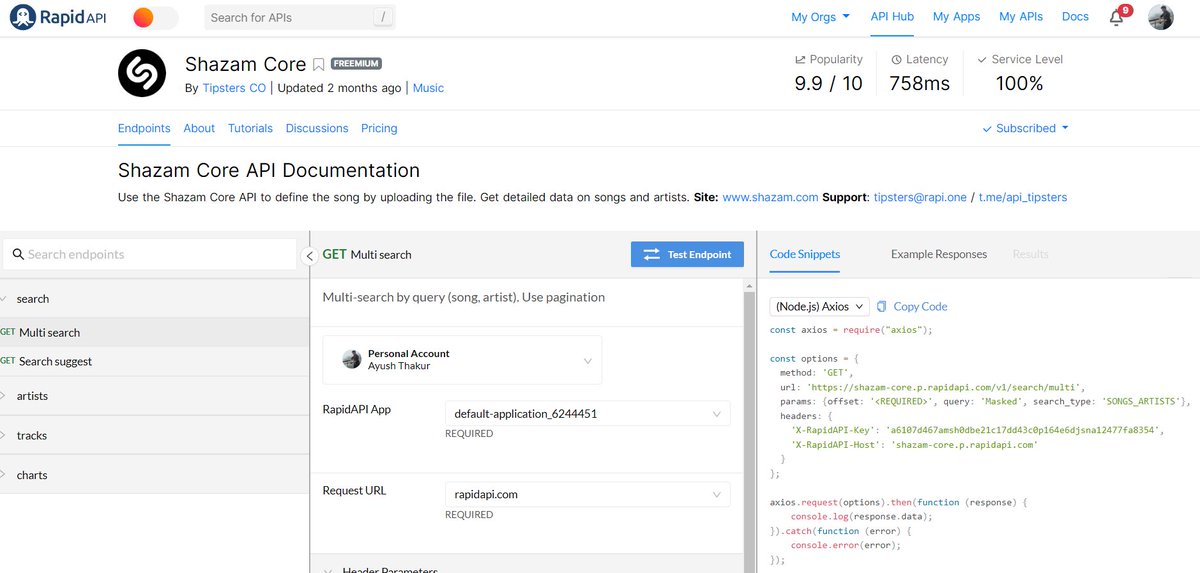
Task: Click the FREEMIUM badge
Action: coord(356,64)
